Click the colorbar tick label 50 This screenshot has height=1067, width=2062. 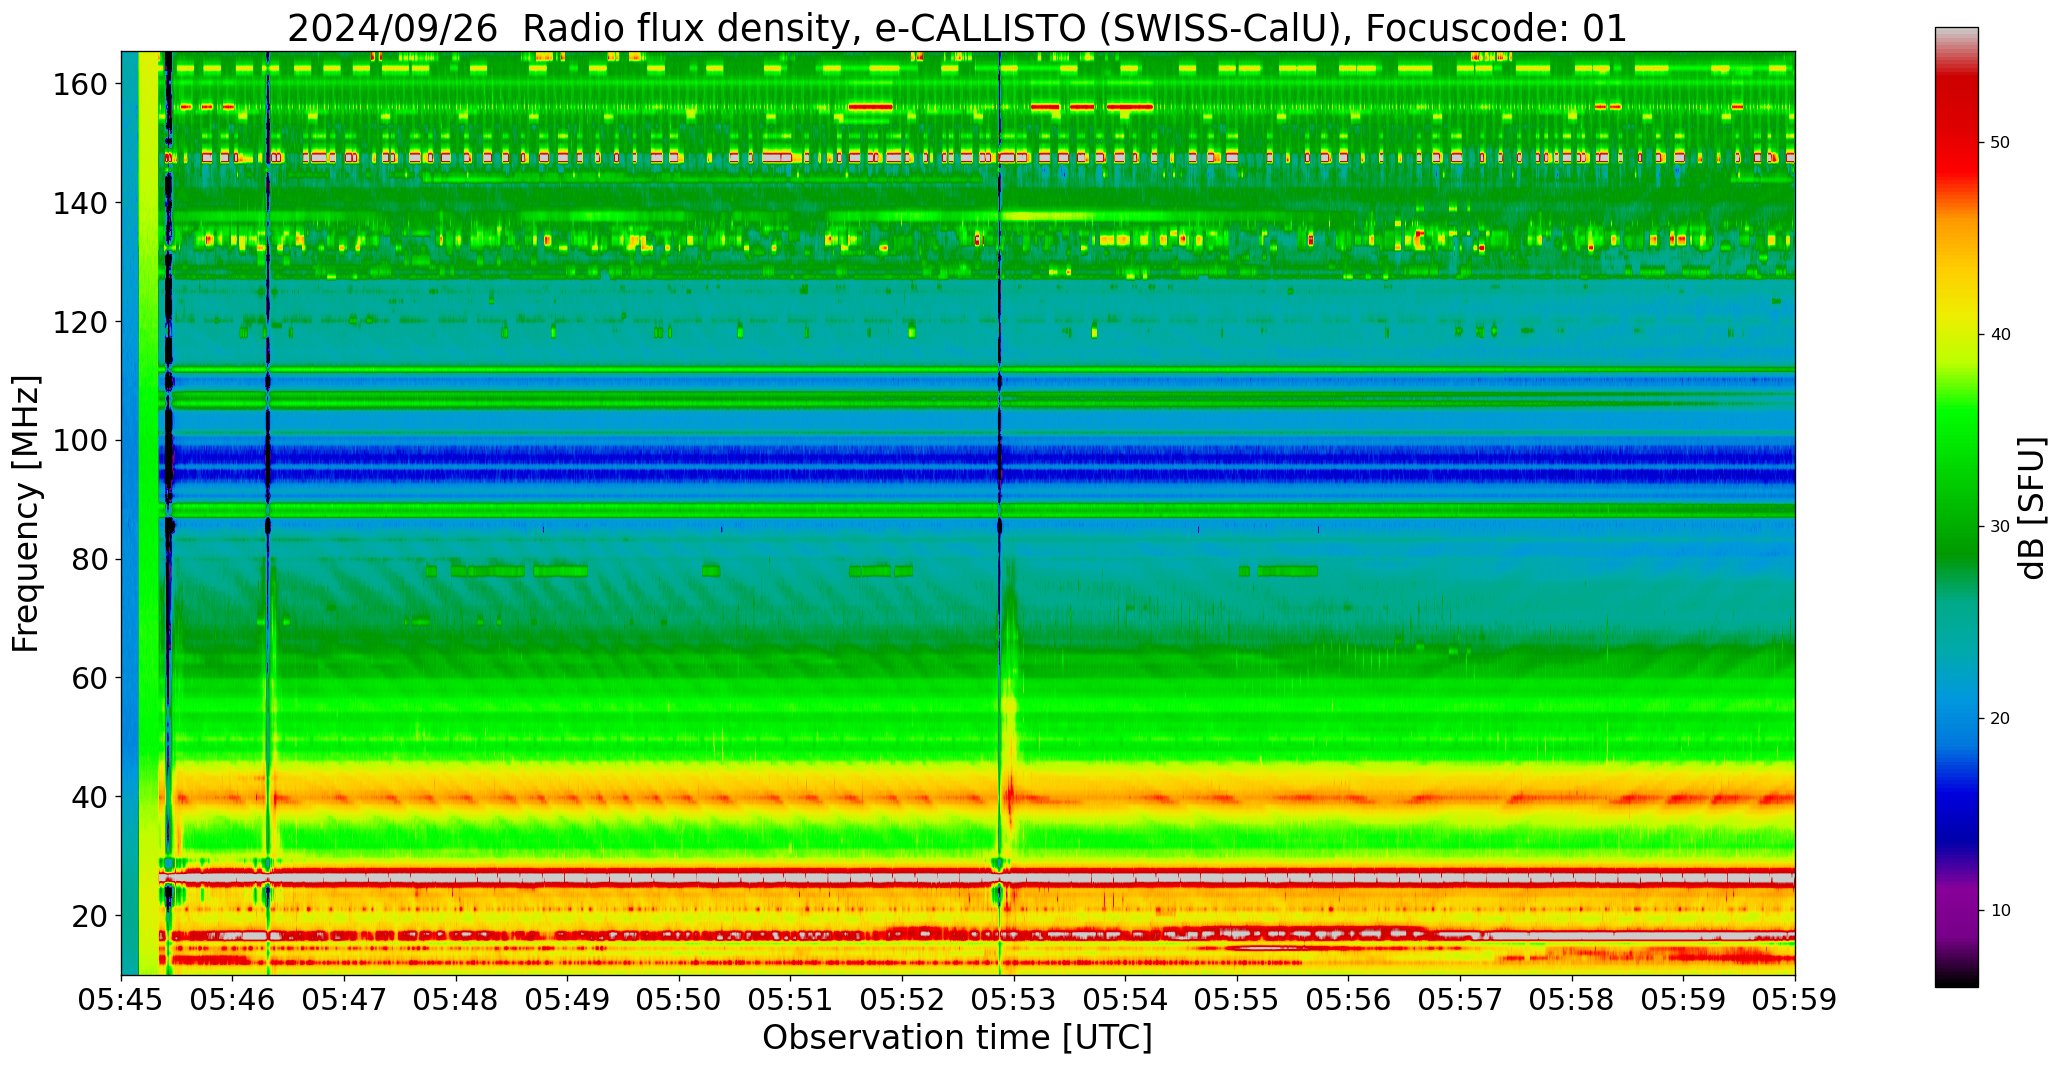coord(1999,143)
